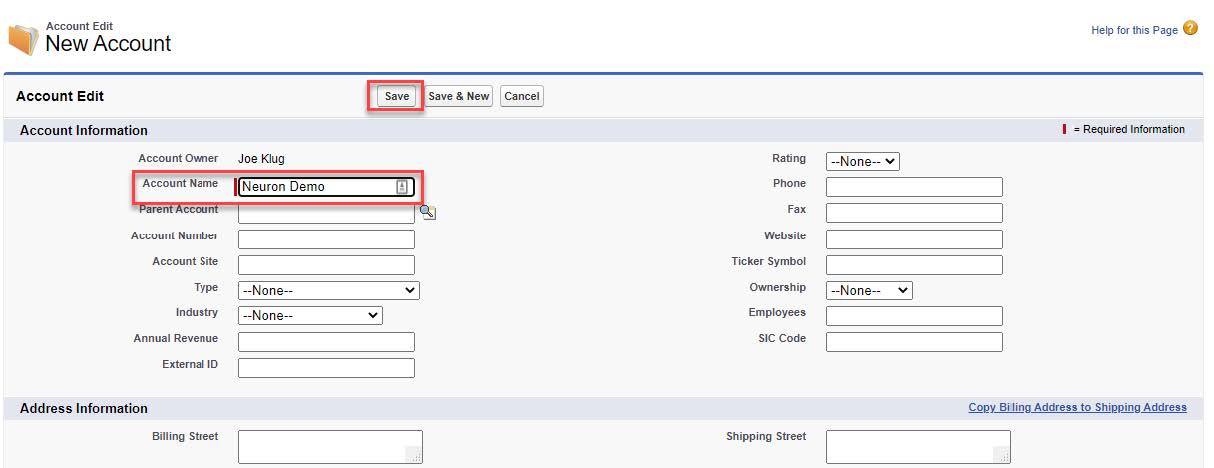
Task: Open the Help for this Page link
Action: 1134,31
